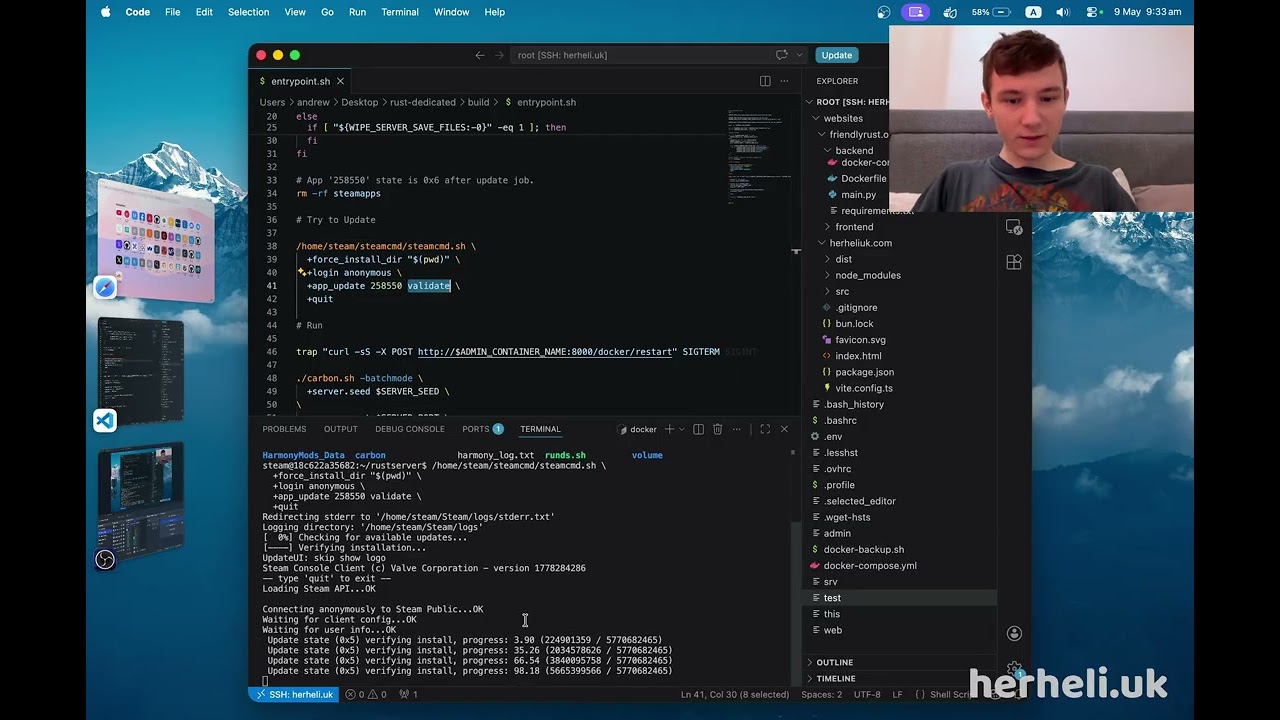This screenshot has height=720, width=1280.
Task: Collapse the websites folder
Action: point(843,118)
